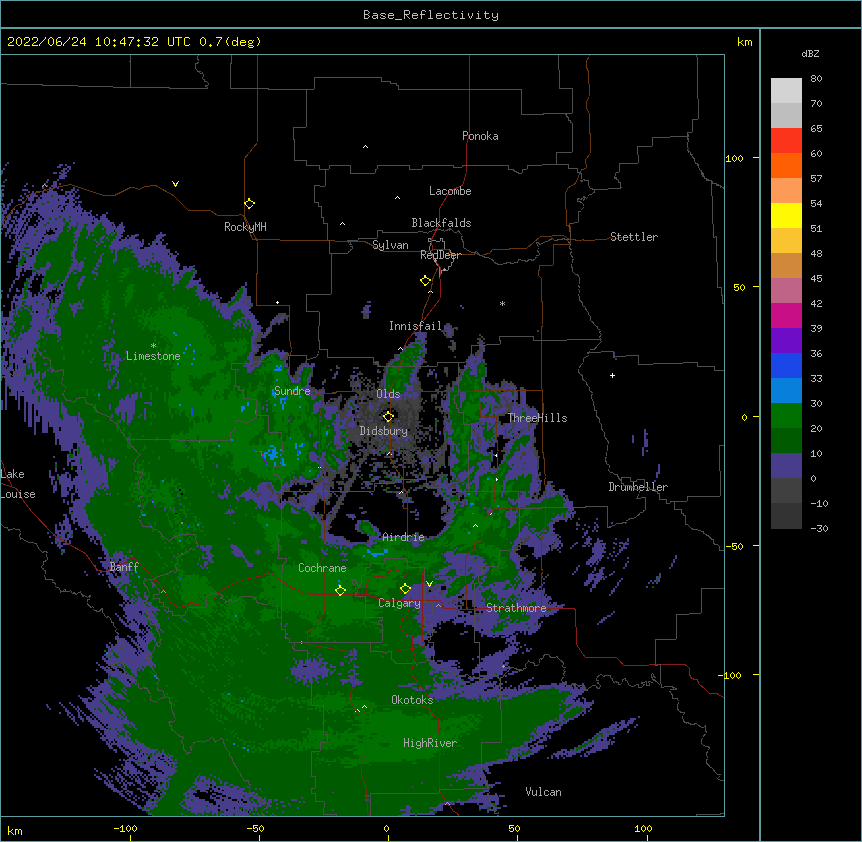Click the blue 33–36 dBZ legend swatch

786,365
